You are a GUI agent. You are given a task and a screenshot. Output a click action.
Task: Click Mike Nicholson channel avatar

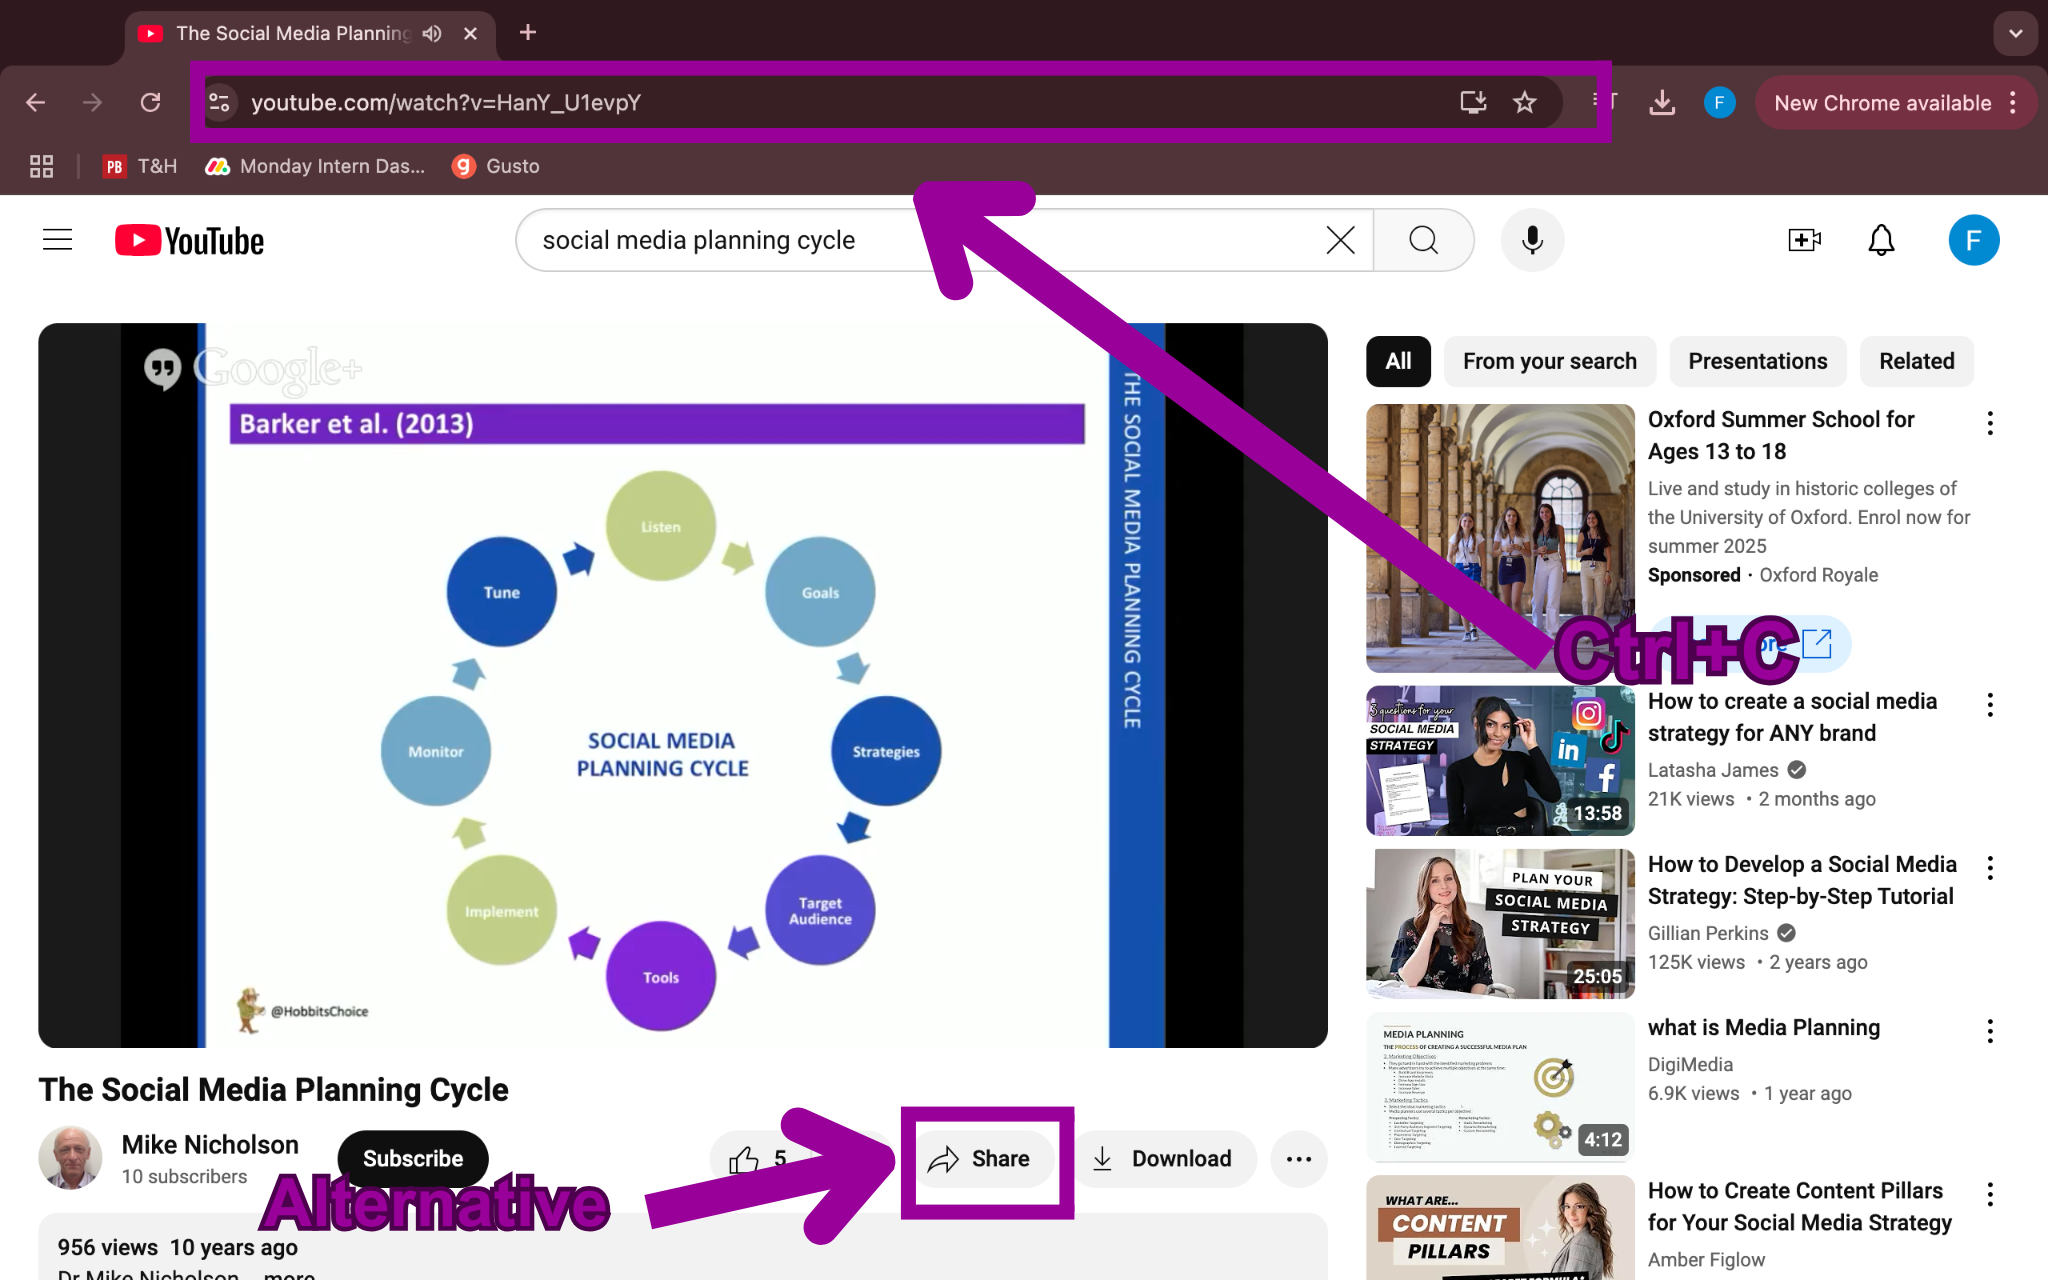click(70, 1158)
